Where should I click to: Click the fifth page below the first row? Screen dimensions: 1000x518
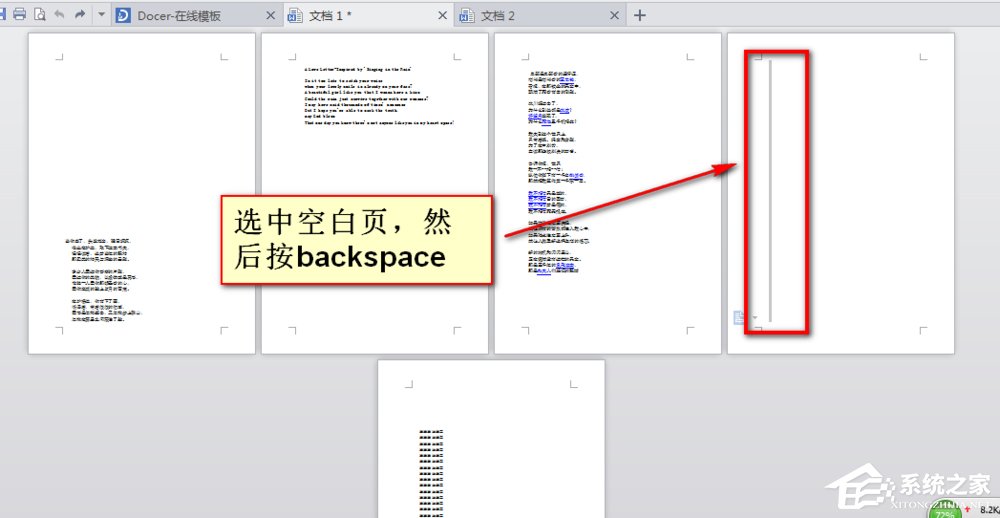tap(491, 439)
